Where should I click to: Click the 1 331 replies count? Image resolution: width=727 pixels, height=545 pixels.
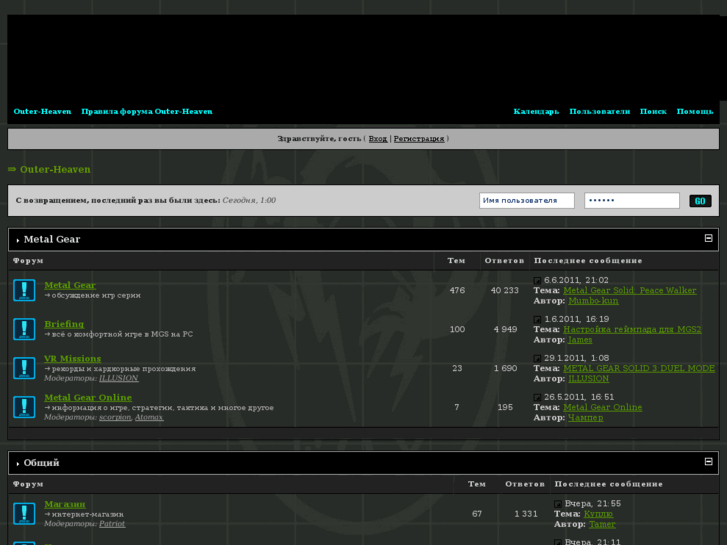click(526, 514)
